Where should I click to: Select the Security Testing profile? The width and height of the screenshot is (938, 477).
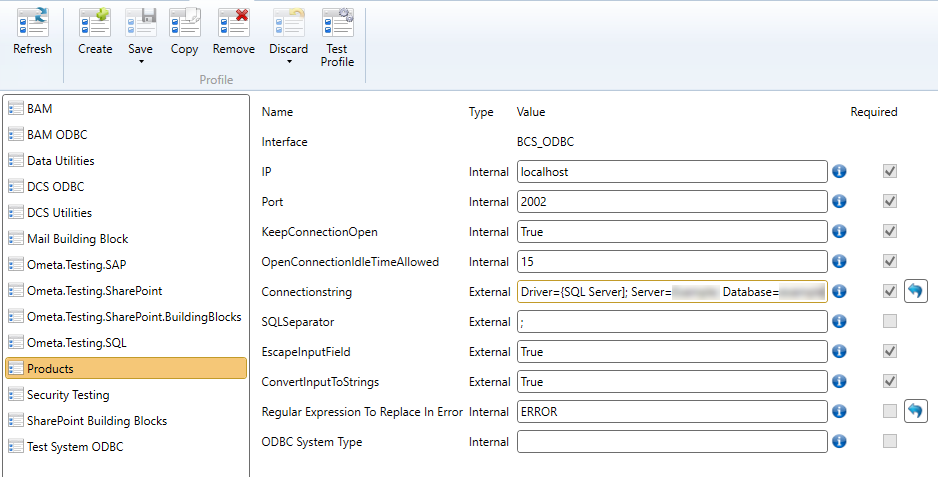click(x=68, y=395)
